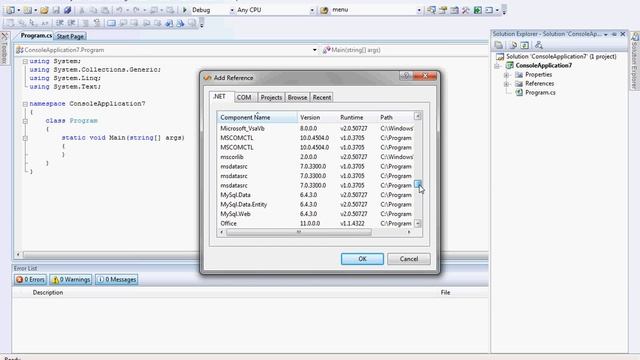The width and height of the screenshot is (640, 360).
Task: Click Cancel in Add Reference dialog
Action: coord(409,259)
